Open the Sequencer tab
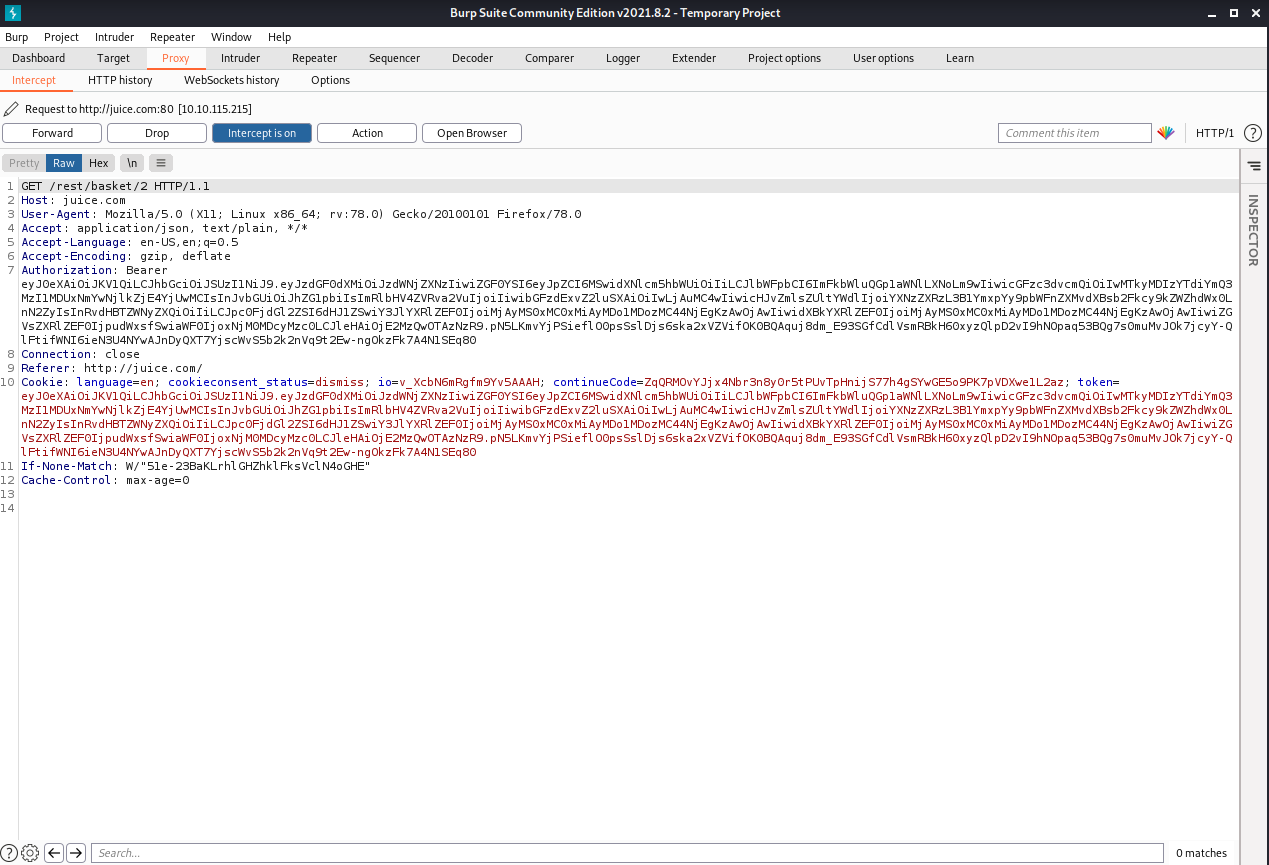Screen dimensions: 1269x865 coord(394,58)
